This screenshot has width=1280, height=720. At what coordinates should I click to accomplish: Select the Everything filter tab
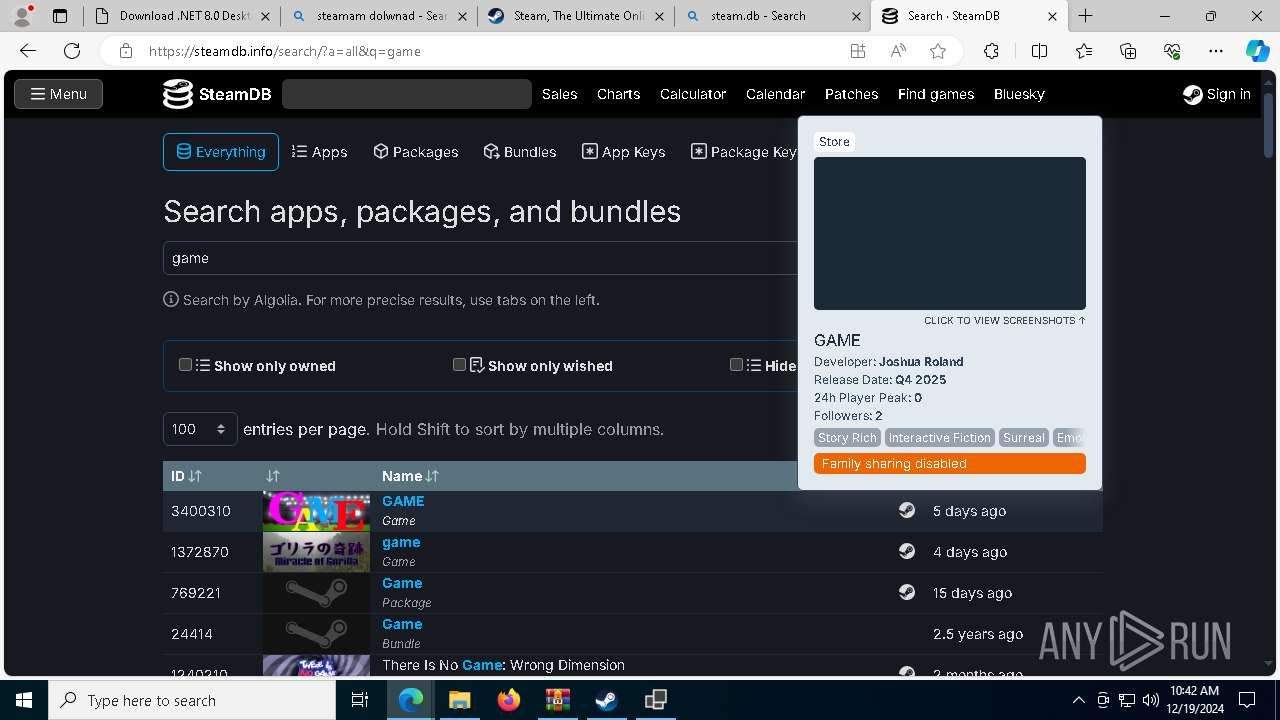tap(221, 152)
